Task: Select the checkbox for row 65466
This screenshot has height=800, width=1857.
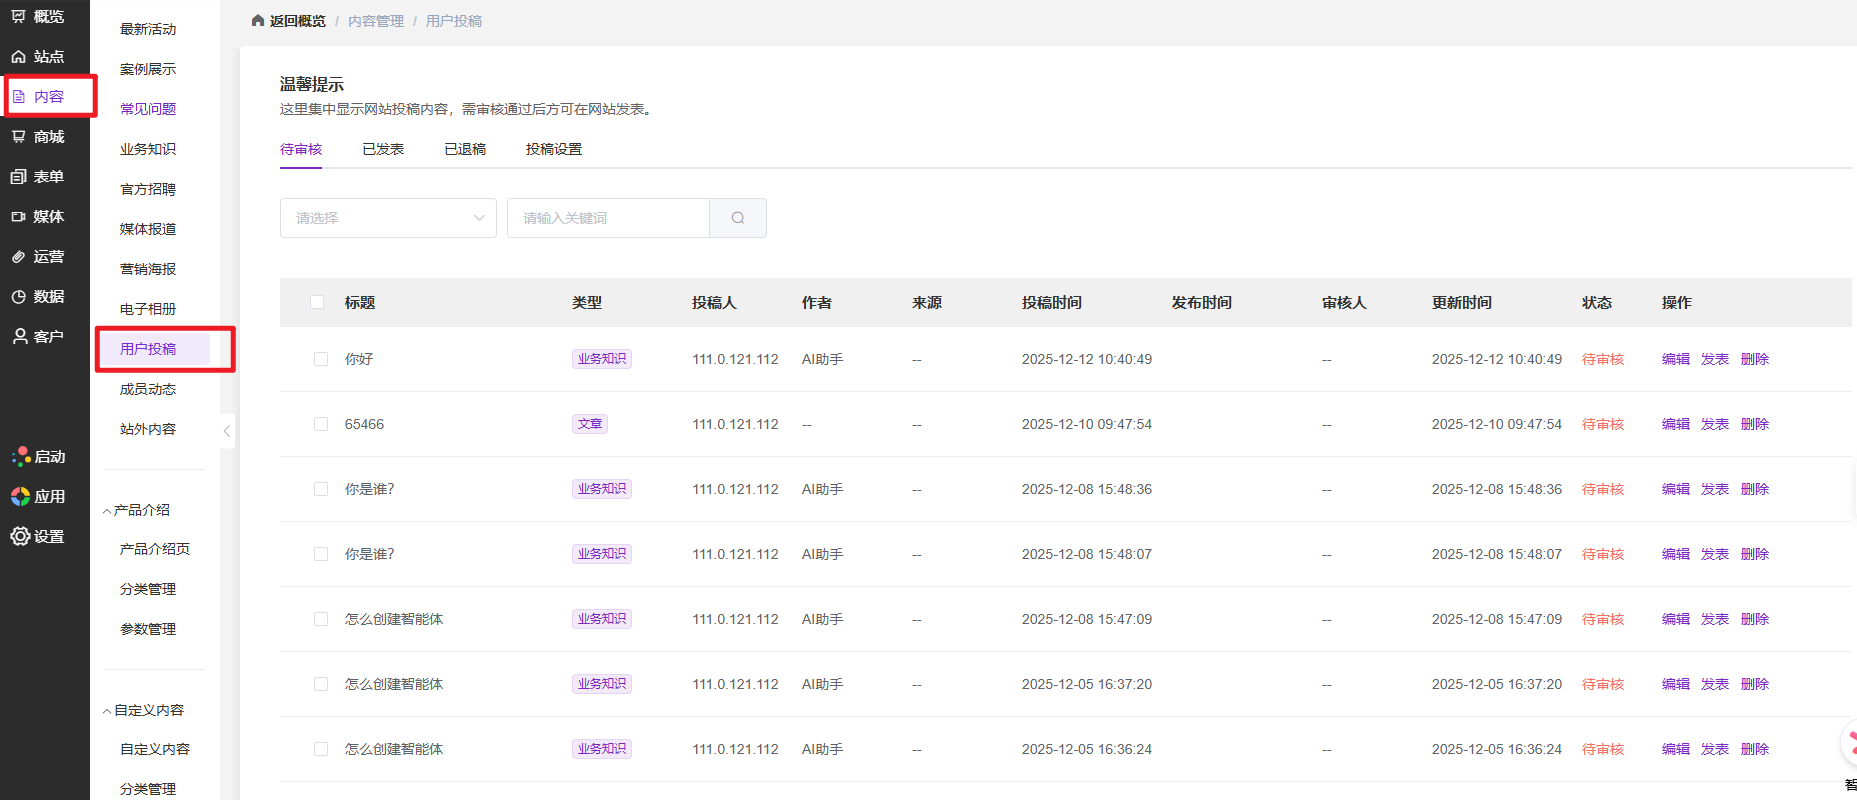Action: click(321, 424)
